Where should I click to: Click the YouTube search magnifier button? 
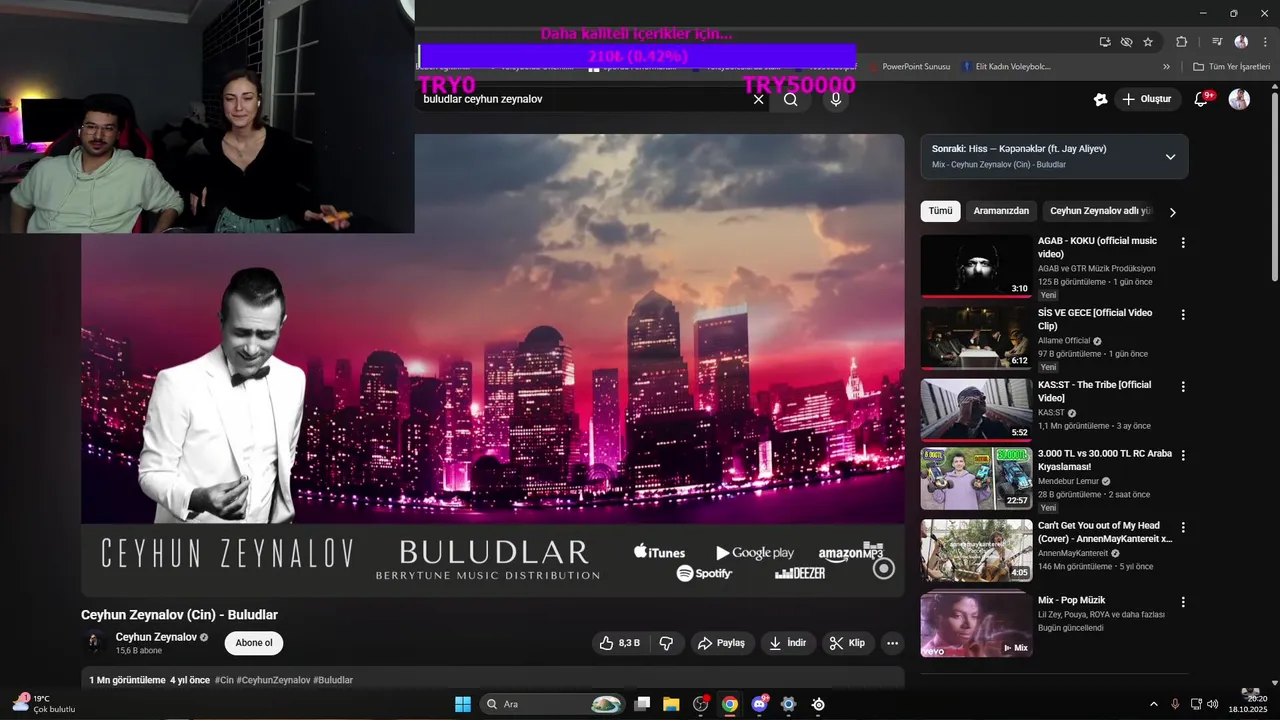(791, 99)
